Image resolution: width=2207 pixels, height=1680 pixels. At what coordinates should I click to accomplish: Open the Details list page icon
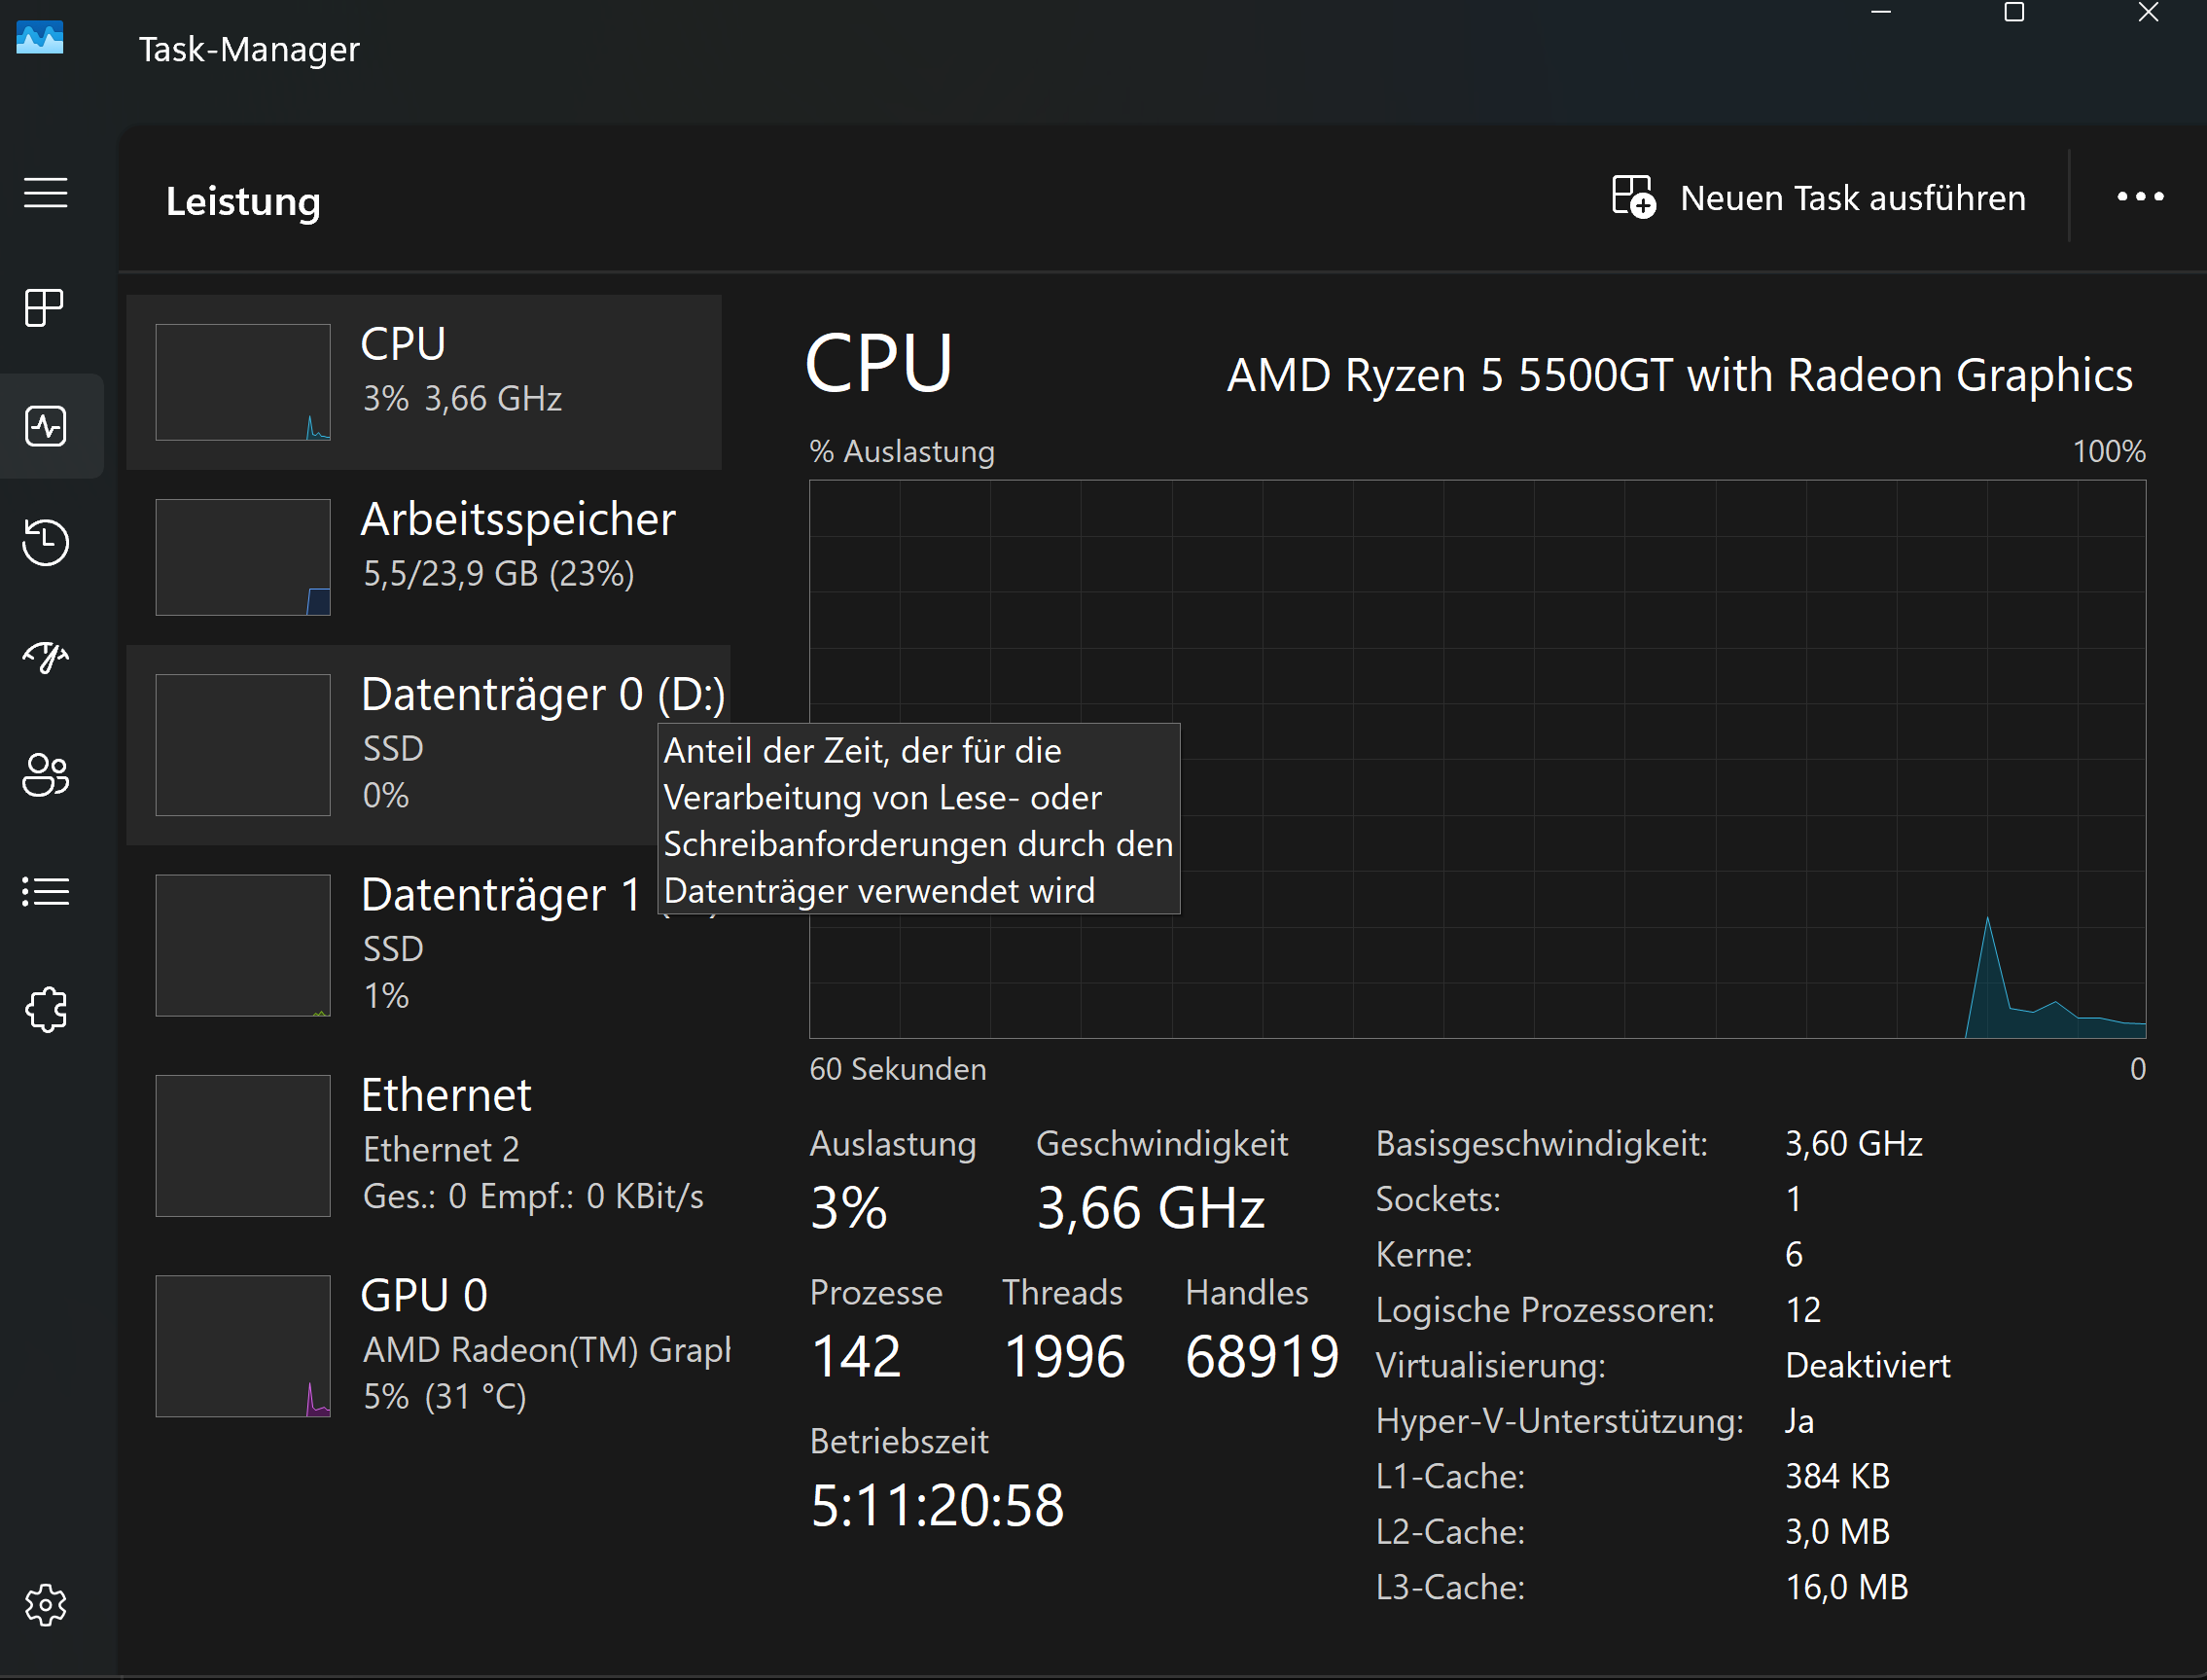coord(46,891)
